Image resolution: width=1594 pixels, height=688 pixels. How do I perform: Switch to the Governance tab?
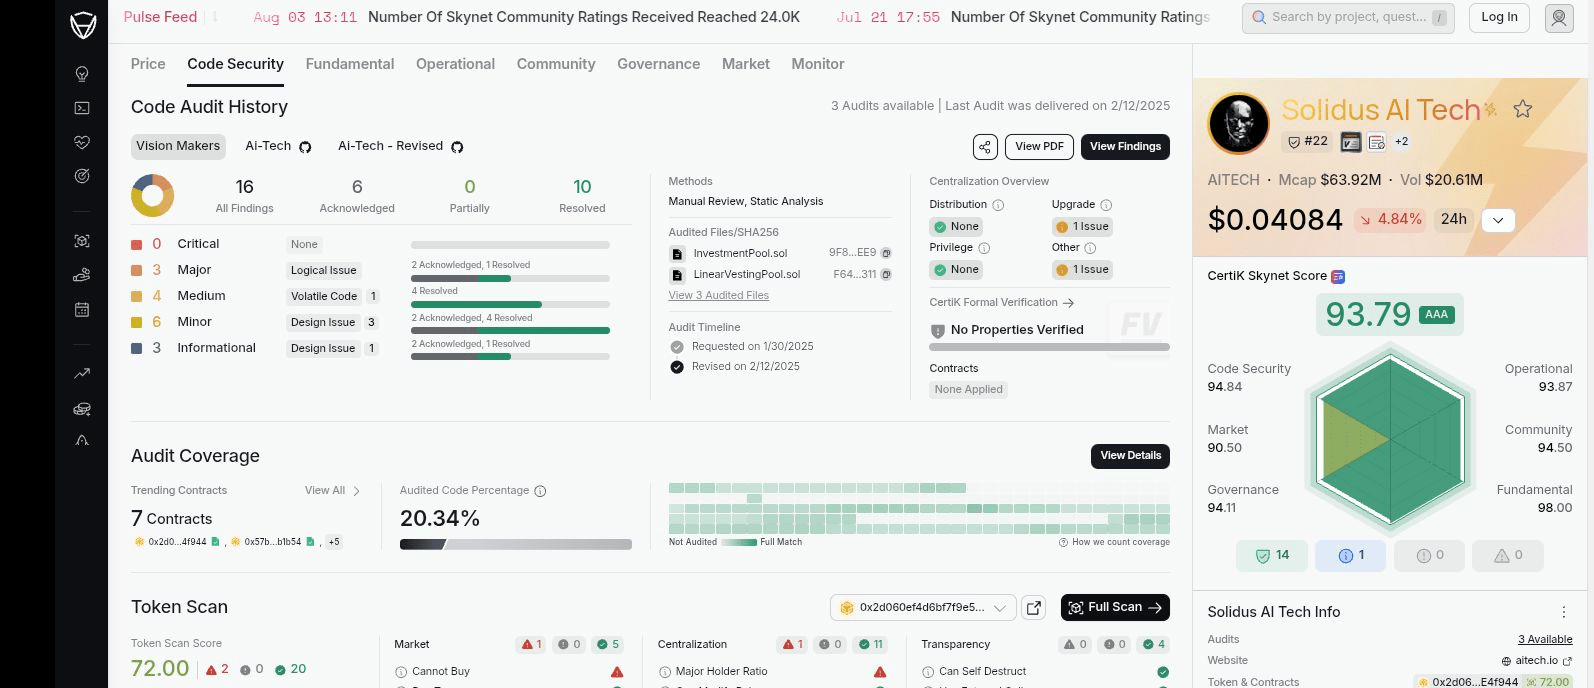[658, 64]
